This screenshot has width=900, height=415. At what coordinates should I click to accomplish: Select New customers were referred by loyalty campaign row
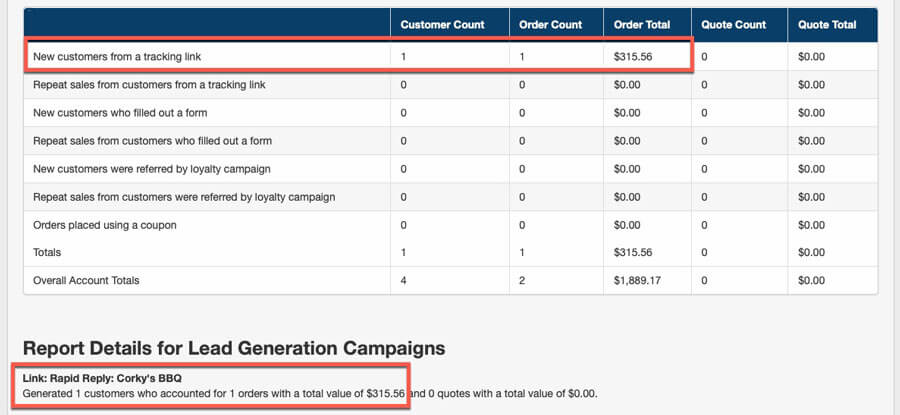coord(451,169)
